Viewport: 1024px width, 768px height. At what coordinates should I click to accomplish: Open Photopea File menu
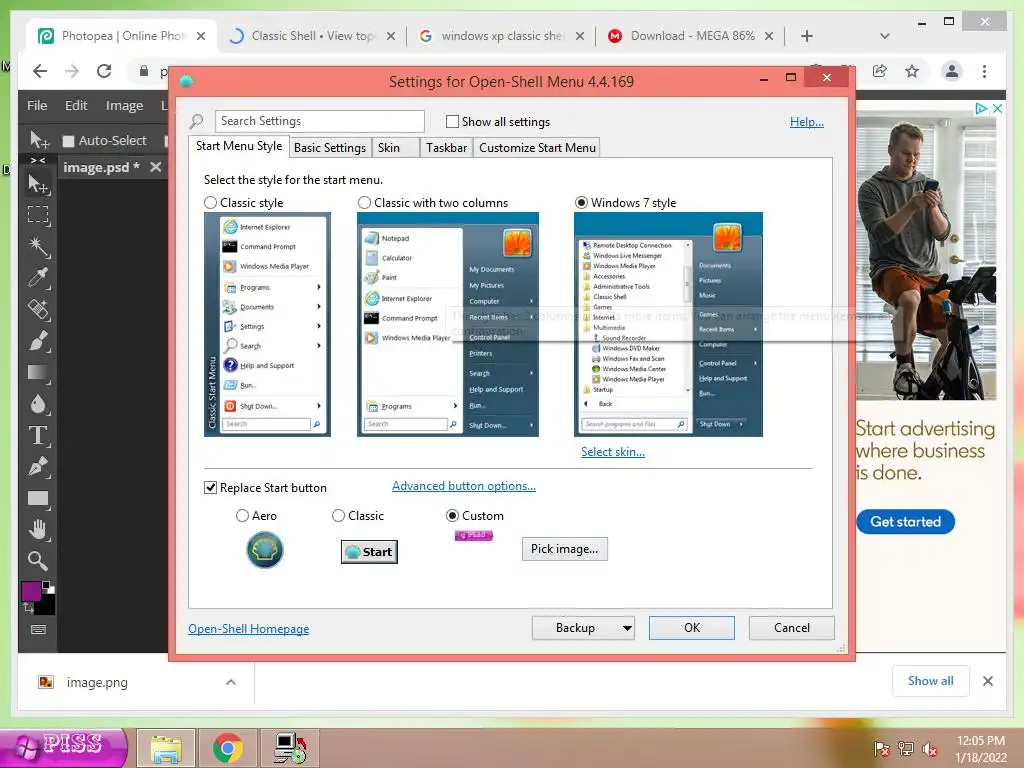[x=37, y=105]
